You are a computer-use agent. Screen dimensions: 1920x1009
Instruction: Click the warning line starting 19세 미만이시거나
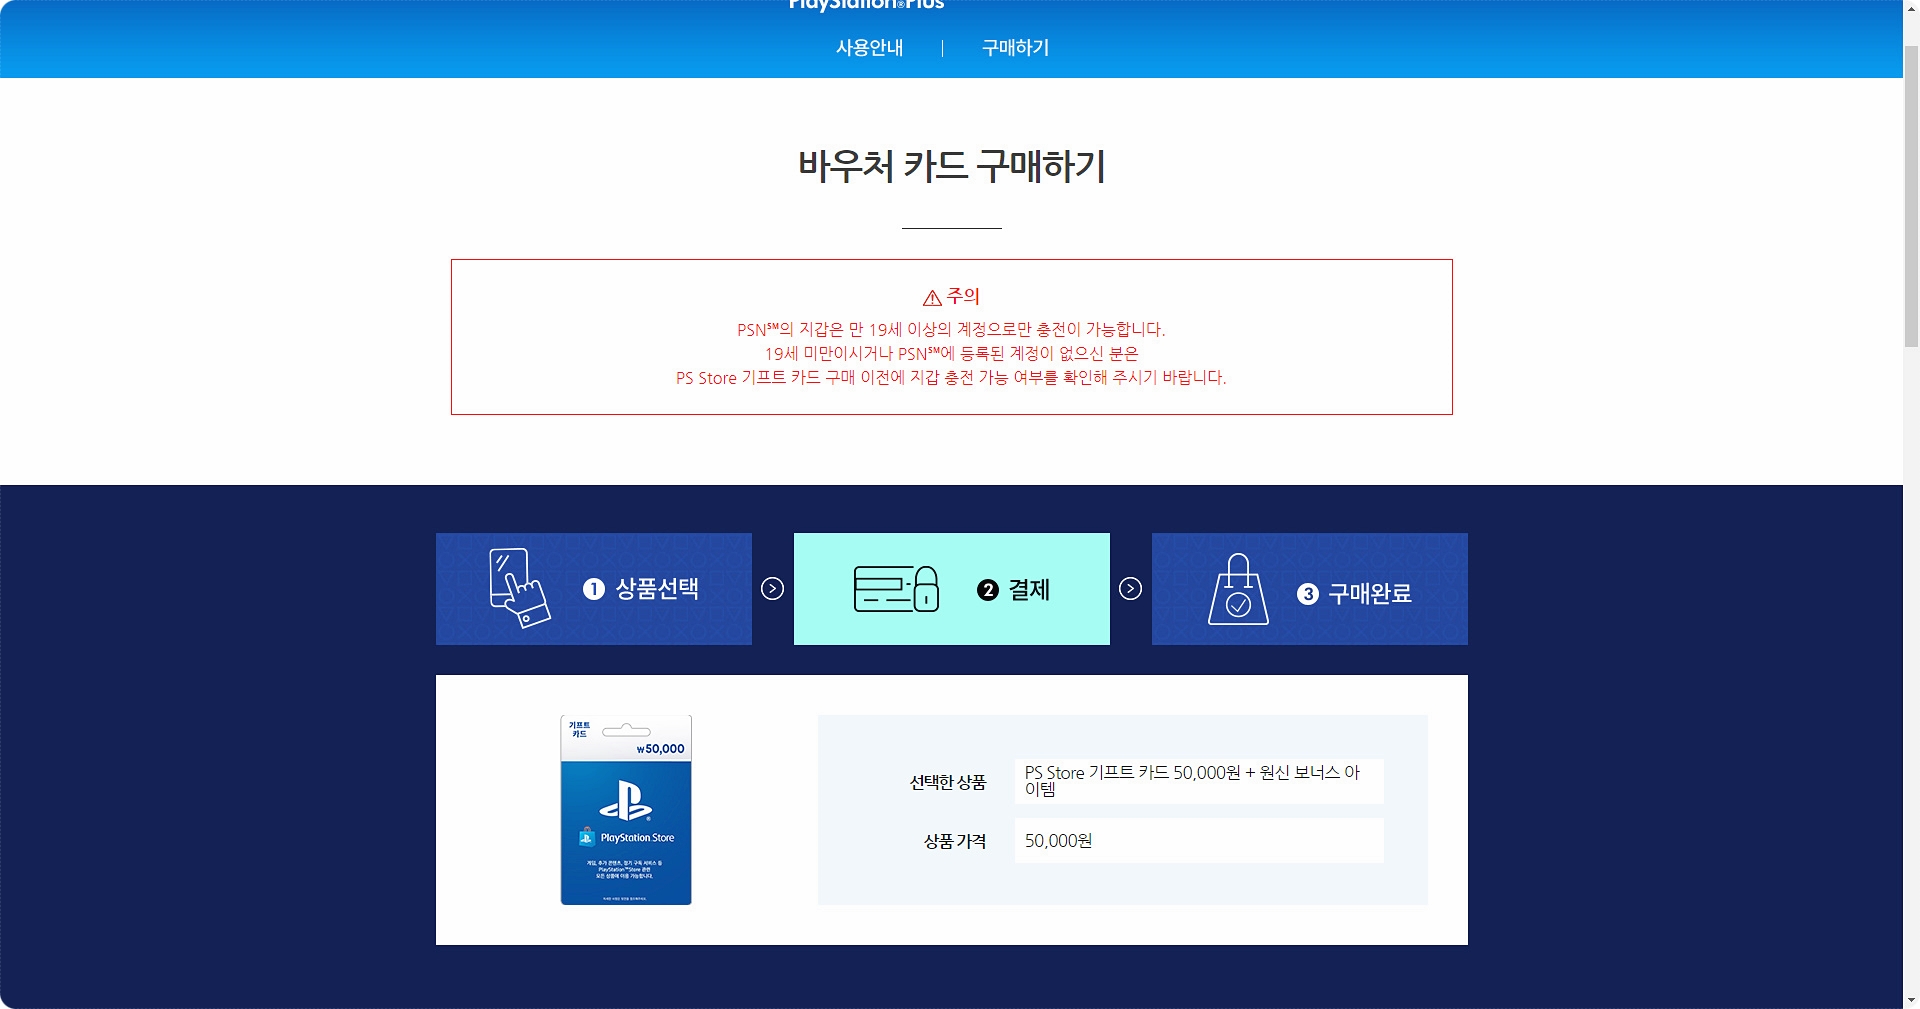click(x=951, y=353)
